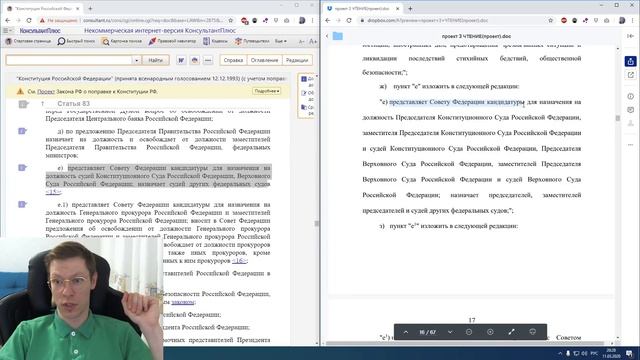Open Стартовая страница in the ConsultantPlus toolbar
640x360 pixels.
coord(28,41)
